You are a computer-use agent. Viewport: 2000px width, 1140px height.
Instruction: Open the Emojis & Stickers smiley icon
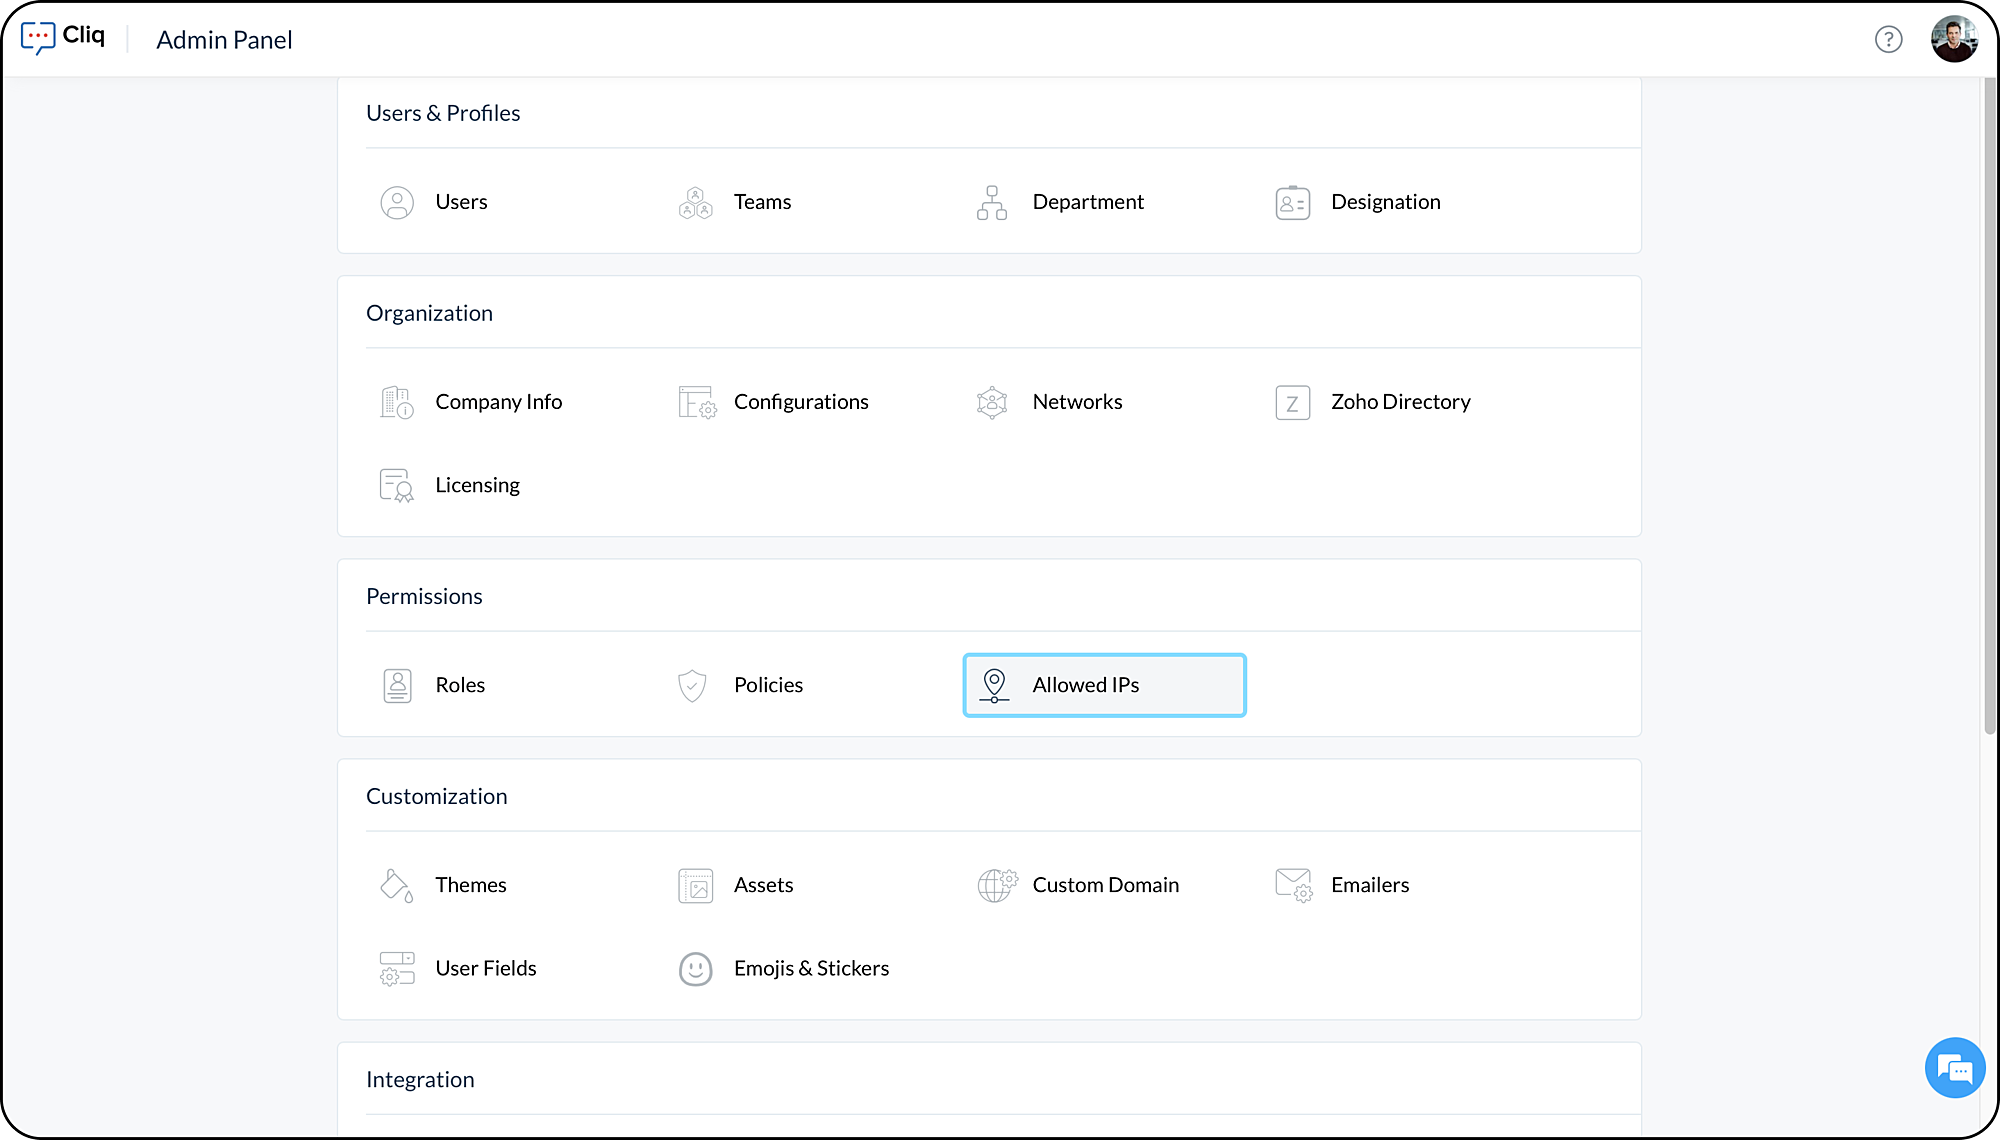click(x=695, y=969)
